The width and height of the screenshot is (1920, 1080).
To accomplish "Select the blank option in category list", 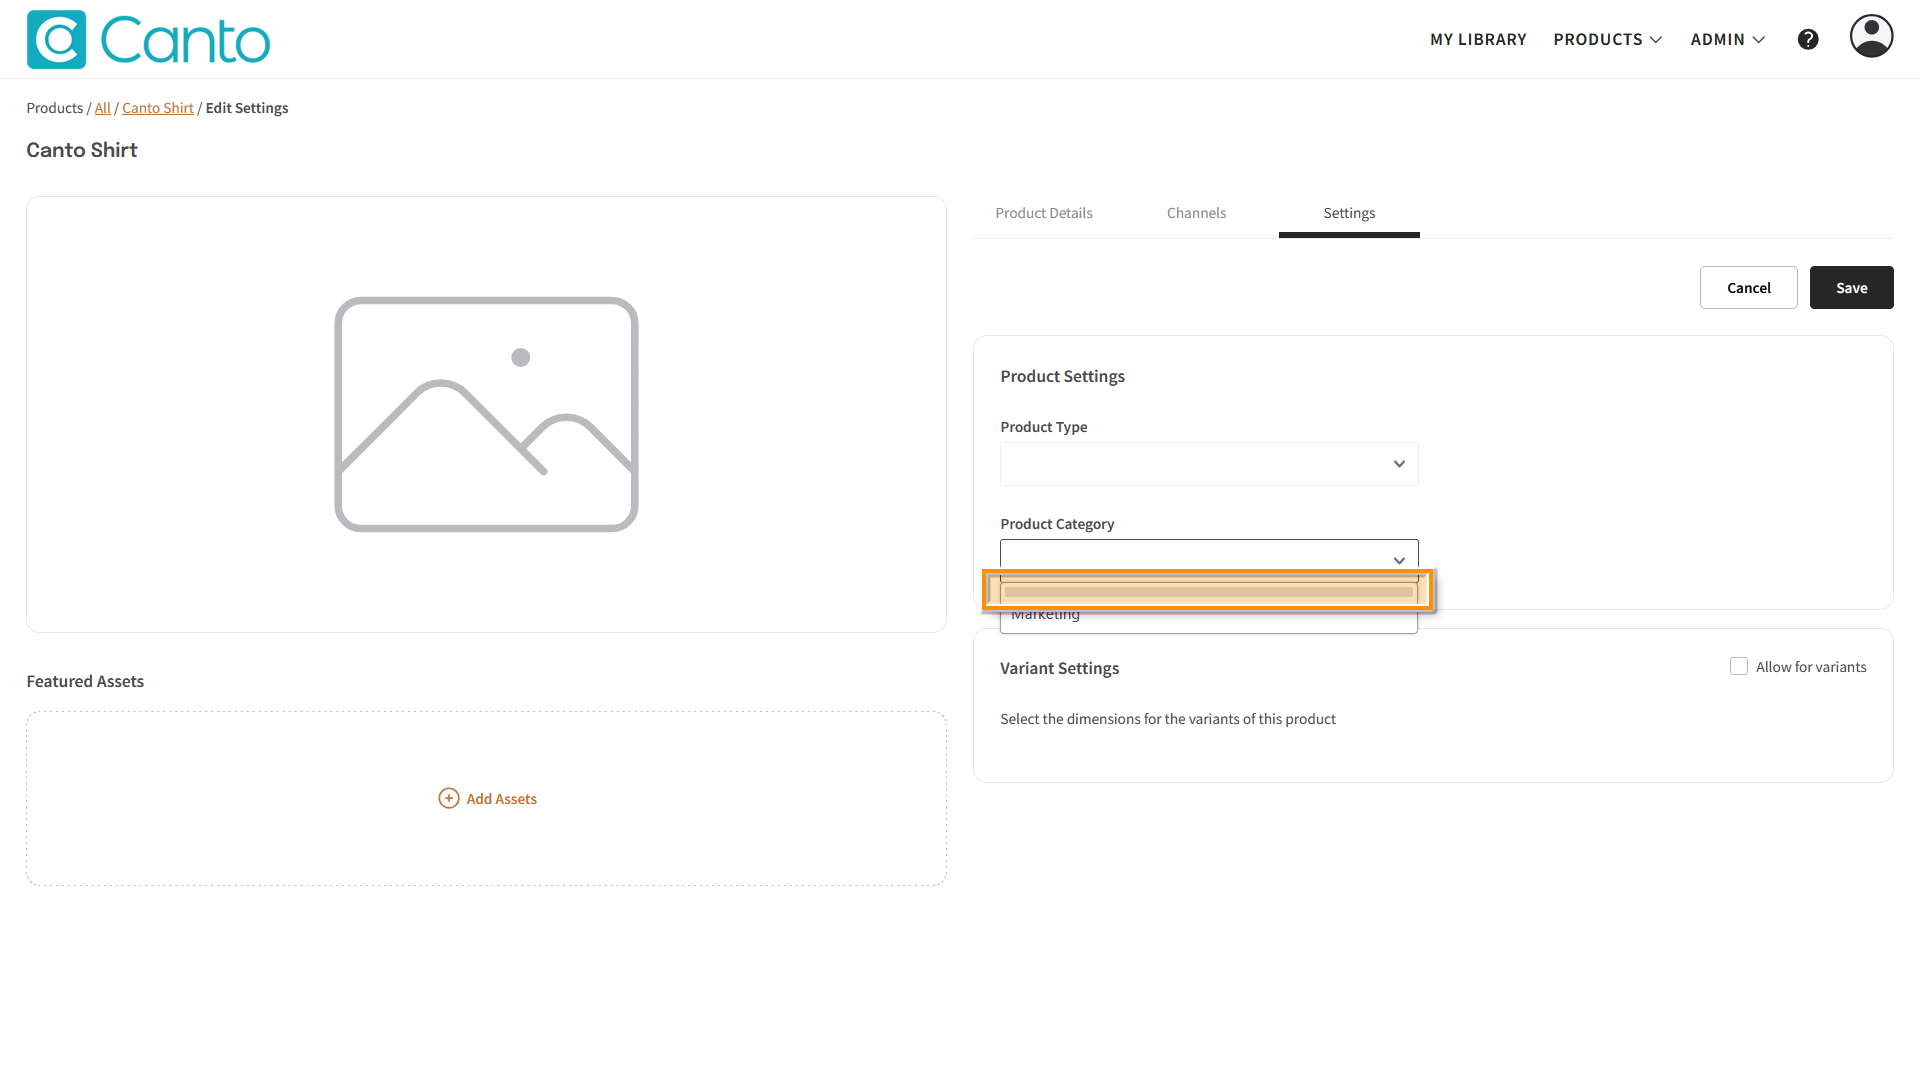I will click(x=1209, y=591).
